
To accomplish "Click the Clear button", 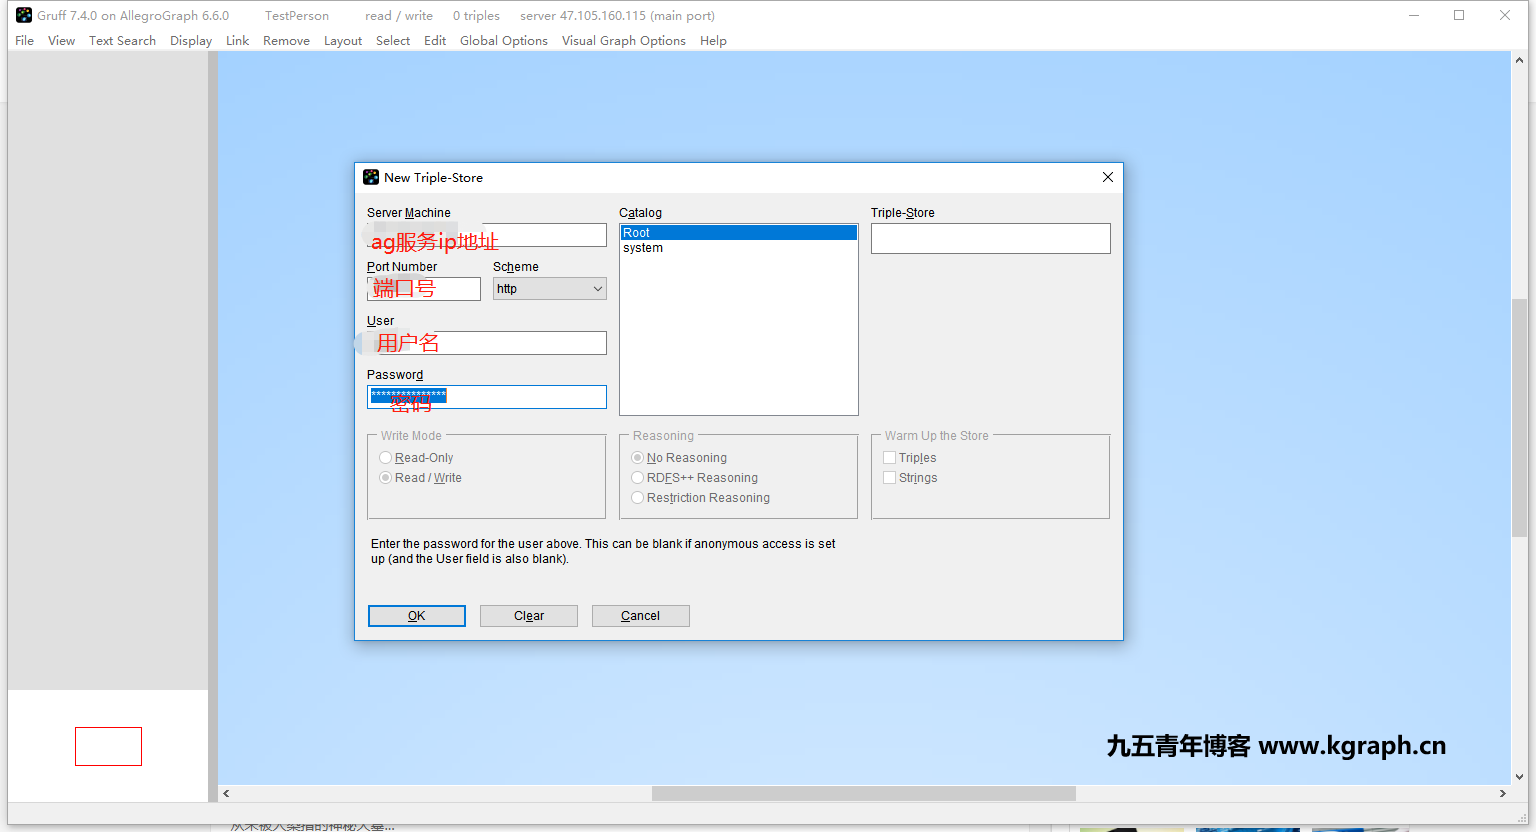I will [x=529, y=616].
